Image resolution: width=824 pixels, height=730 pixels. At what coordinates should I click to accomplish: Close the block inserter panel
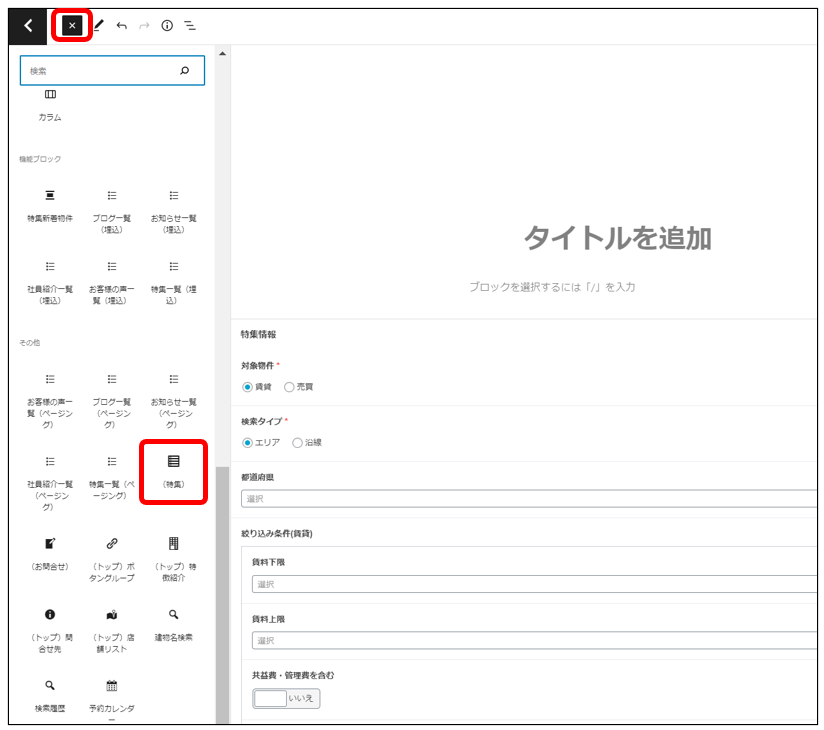[x=72, y=26]
